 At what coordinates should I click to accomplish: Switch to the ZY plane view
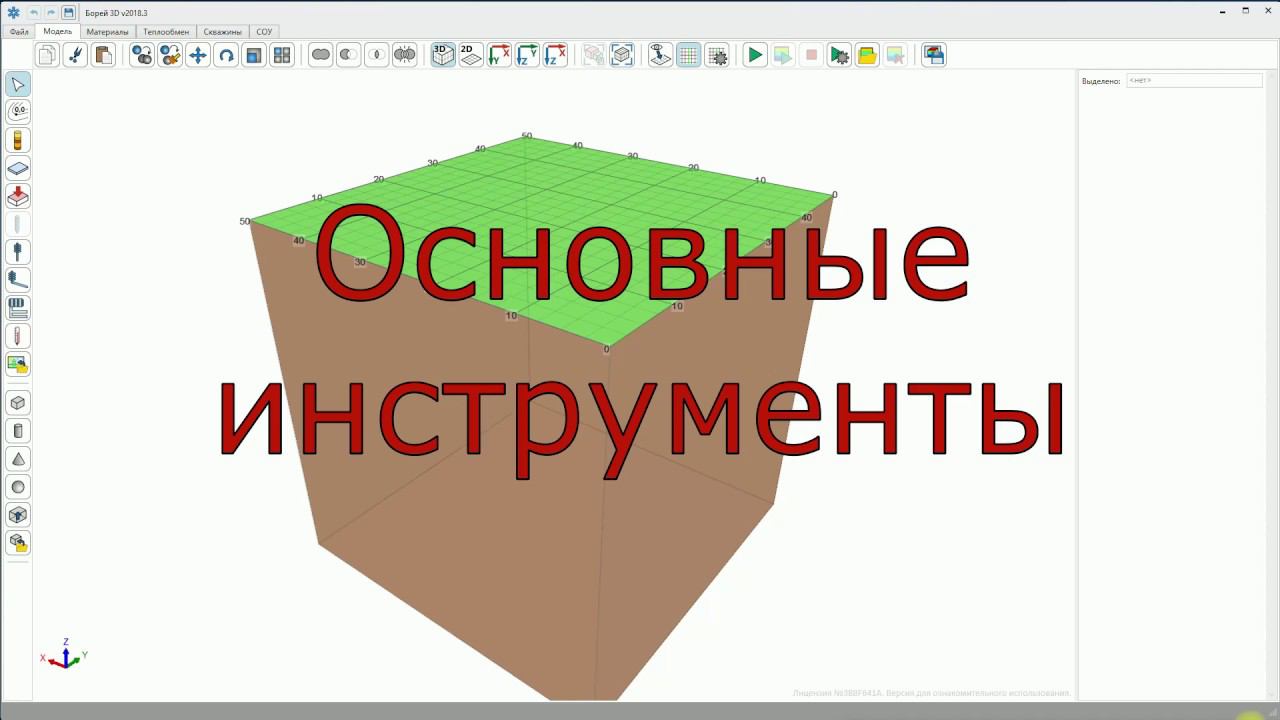click(x=527, y=55)
